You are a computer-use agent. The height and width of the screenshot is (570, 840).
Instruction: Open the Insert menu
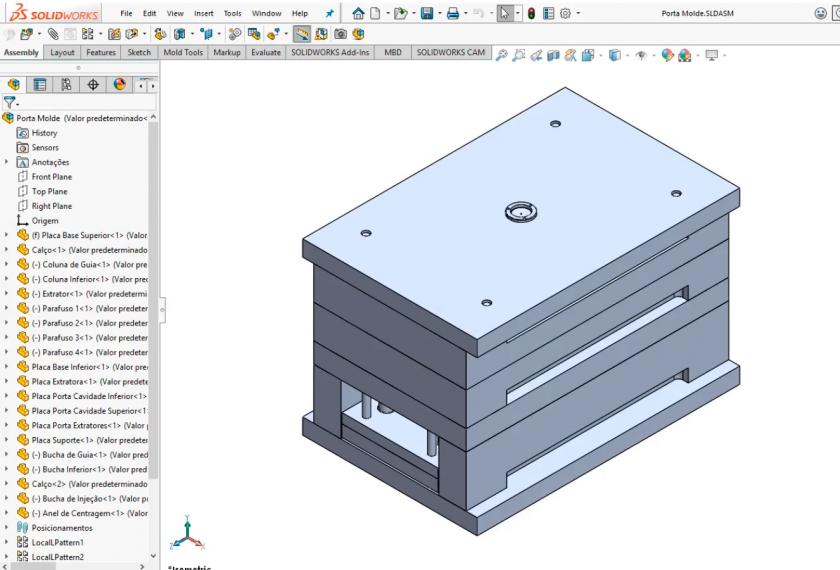tap(203, 13)
